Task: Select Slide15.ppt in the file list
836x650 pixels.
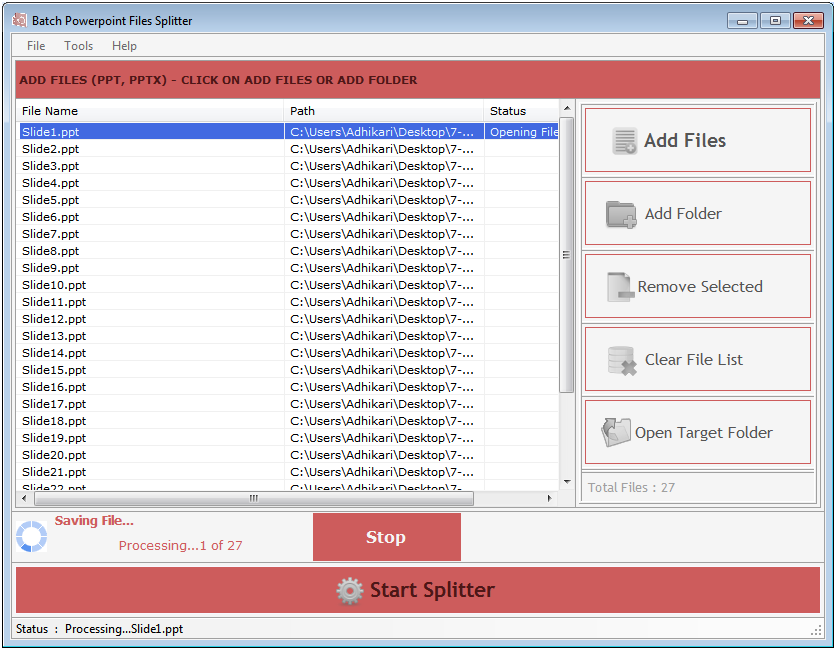Action: 54,371
